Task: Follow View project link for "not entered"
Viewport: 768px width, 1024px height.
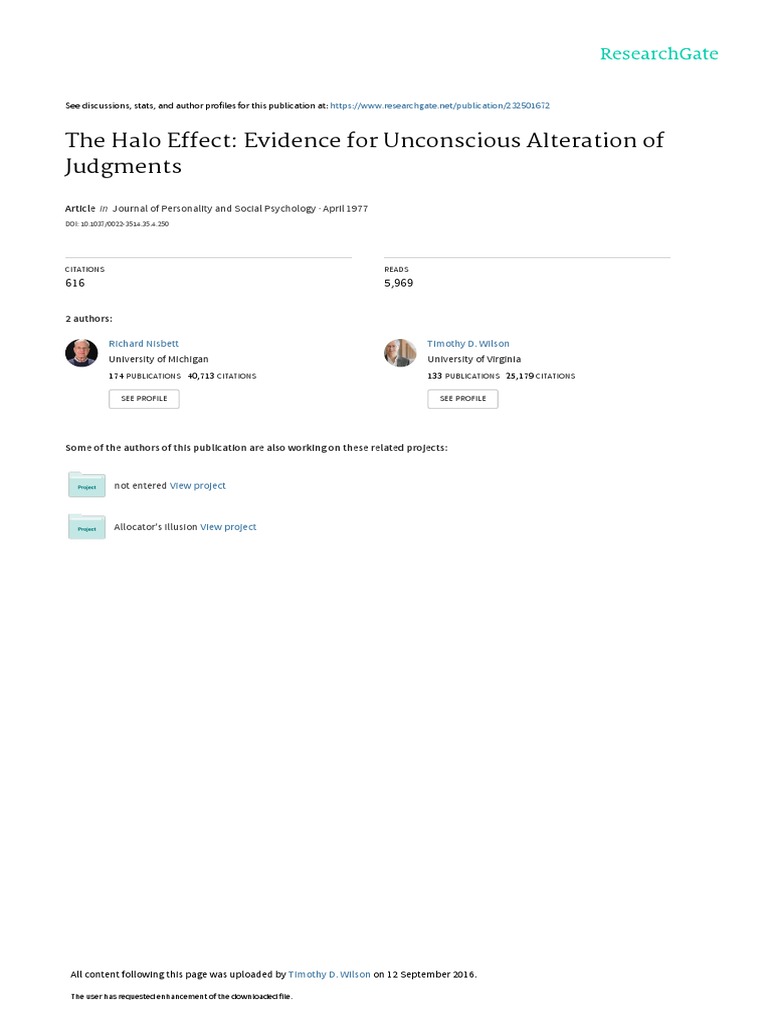Action: [x=198, y=485]
